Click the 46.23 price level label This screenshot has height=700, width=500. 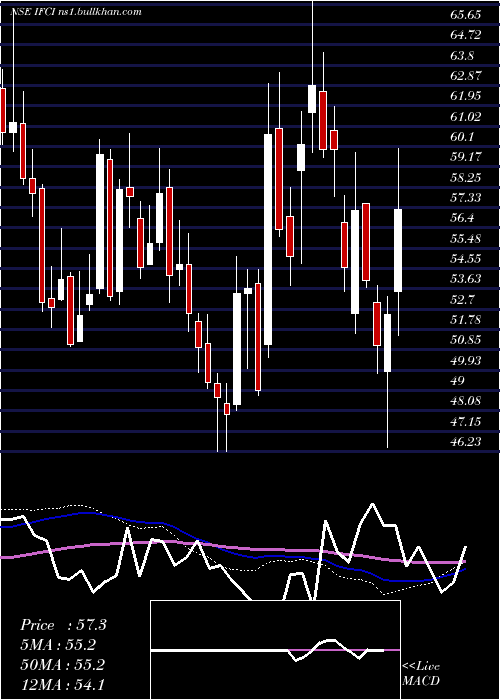(x=466, y=442)
